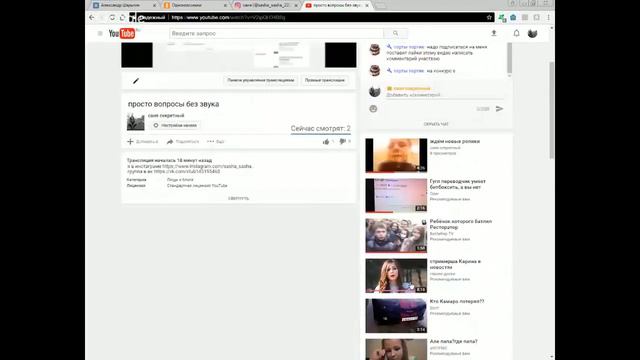Open the YouTube upload arrow icon

pyautogui.click(x=494, y=33)
